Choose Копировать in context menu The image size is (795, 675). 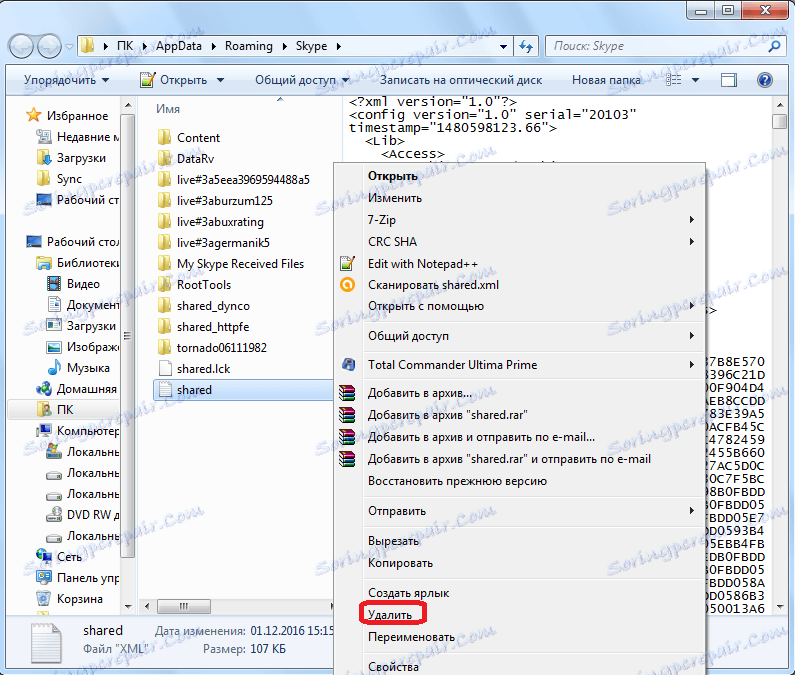(401, 563)
